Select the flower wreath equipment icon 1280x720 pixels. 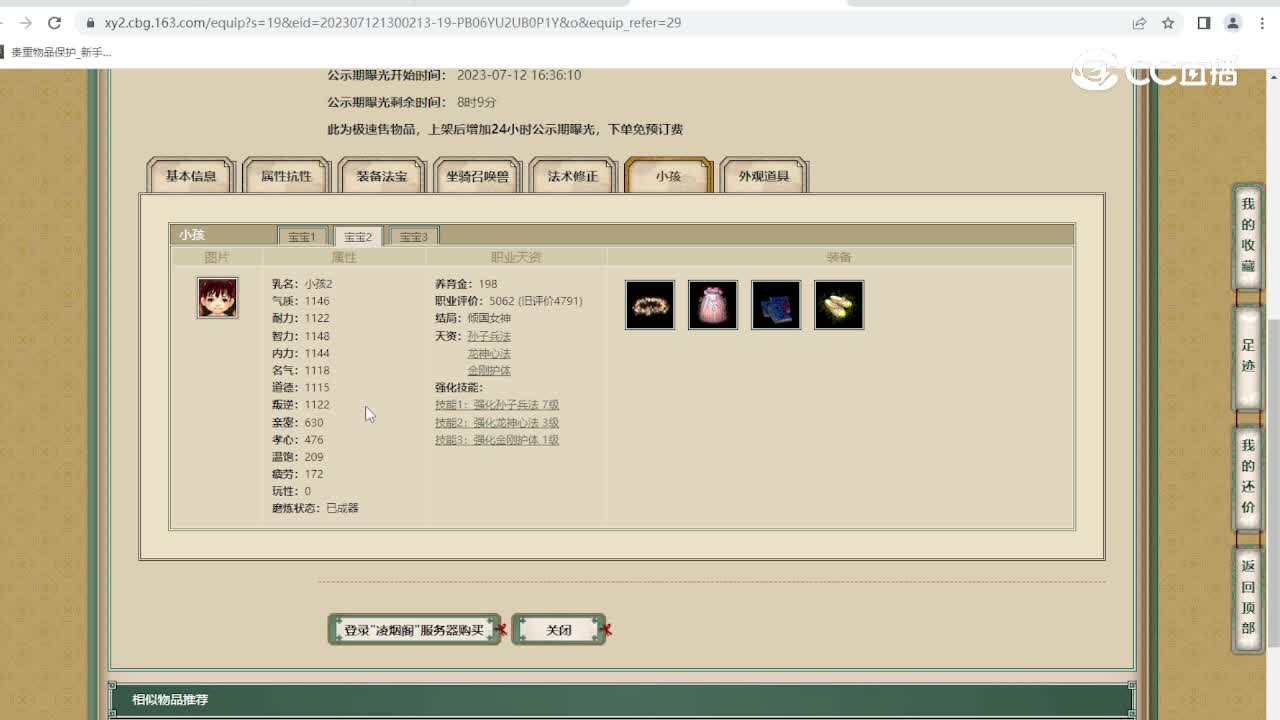click(650, 305)
